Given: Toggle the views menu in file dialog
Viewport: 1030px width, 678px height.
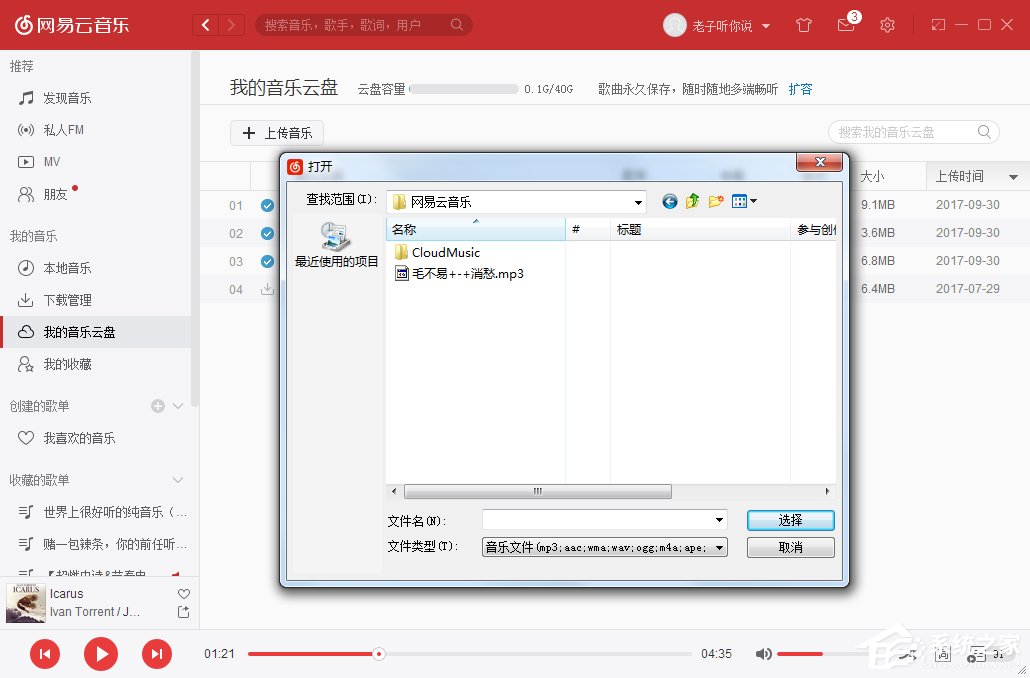Looking at the screenshot, I should click(x=744, y=201).
